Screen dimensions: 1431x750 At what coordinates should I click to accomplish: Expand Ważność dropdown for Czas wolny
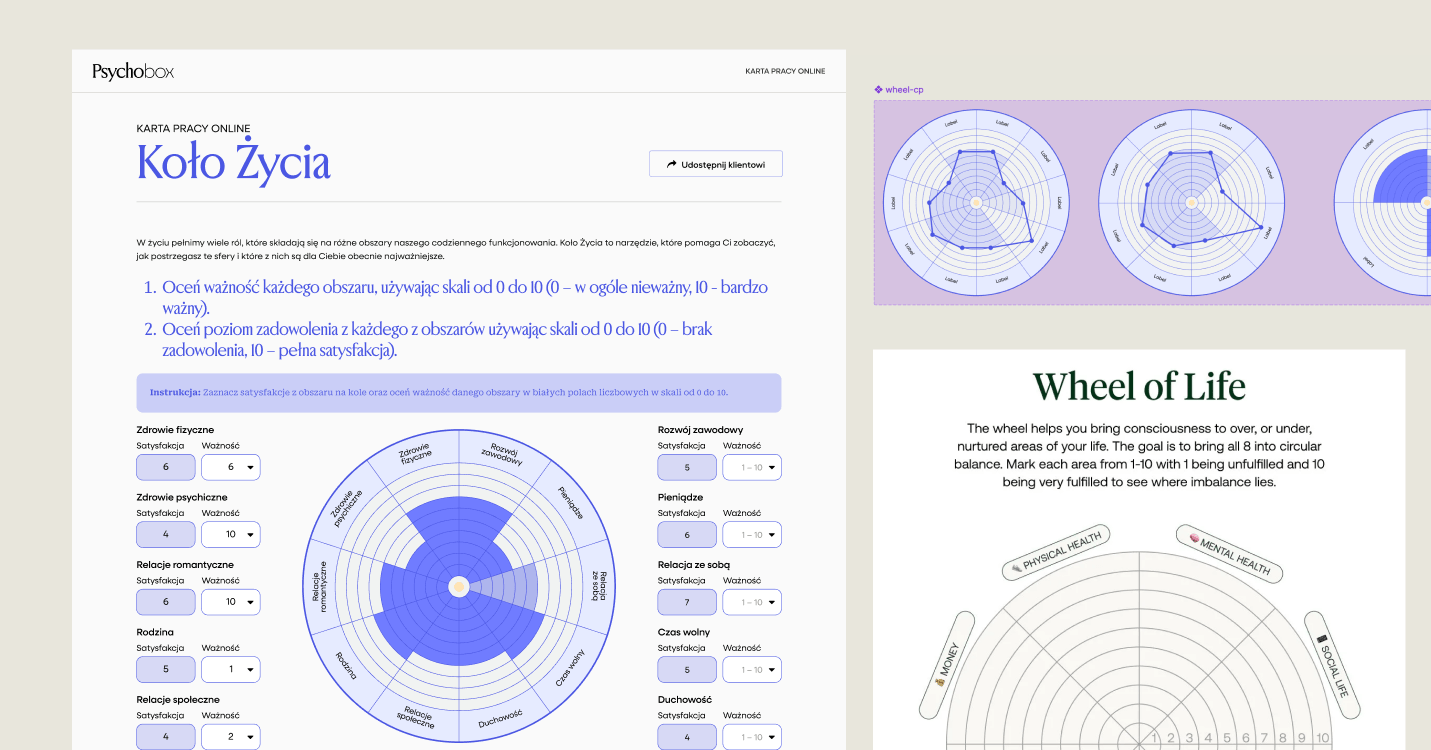pos(752,669)
